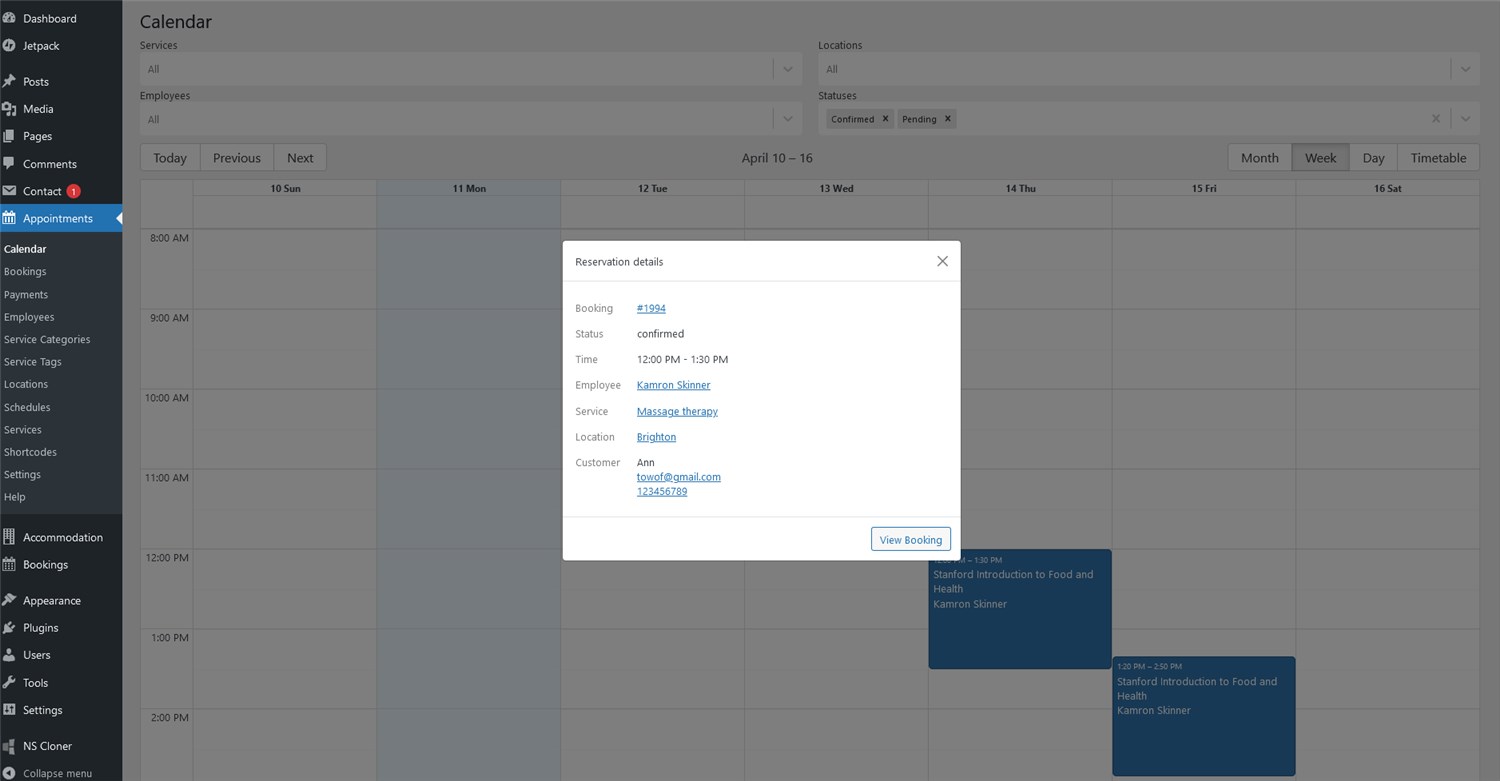
Task: Expand the Services filter dropdown
Action: click(x=787, y=69)
